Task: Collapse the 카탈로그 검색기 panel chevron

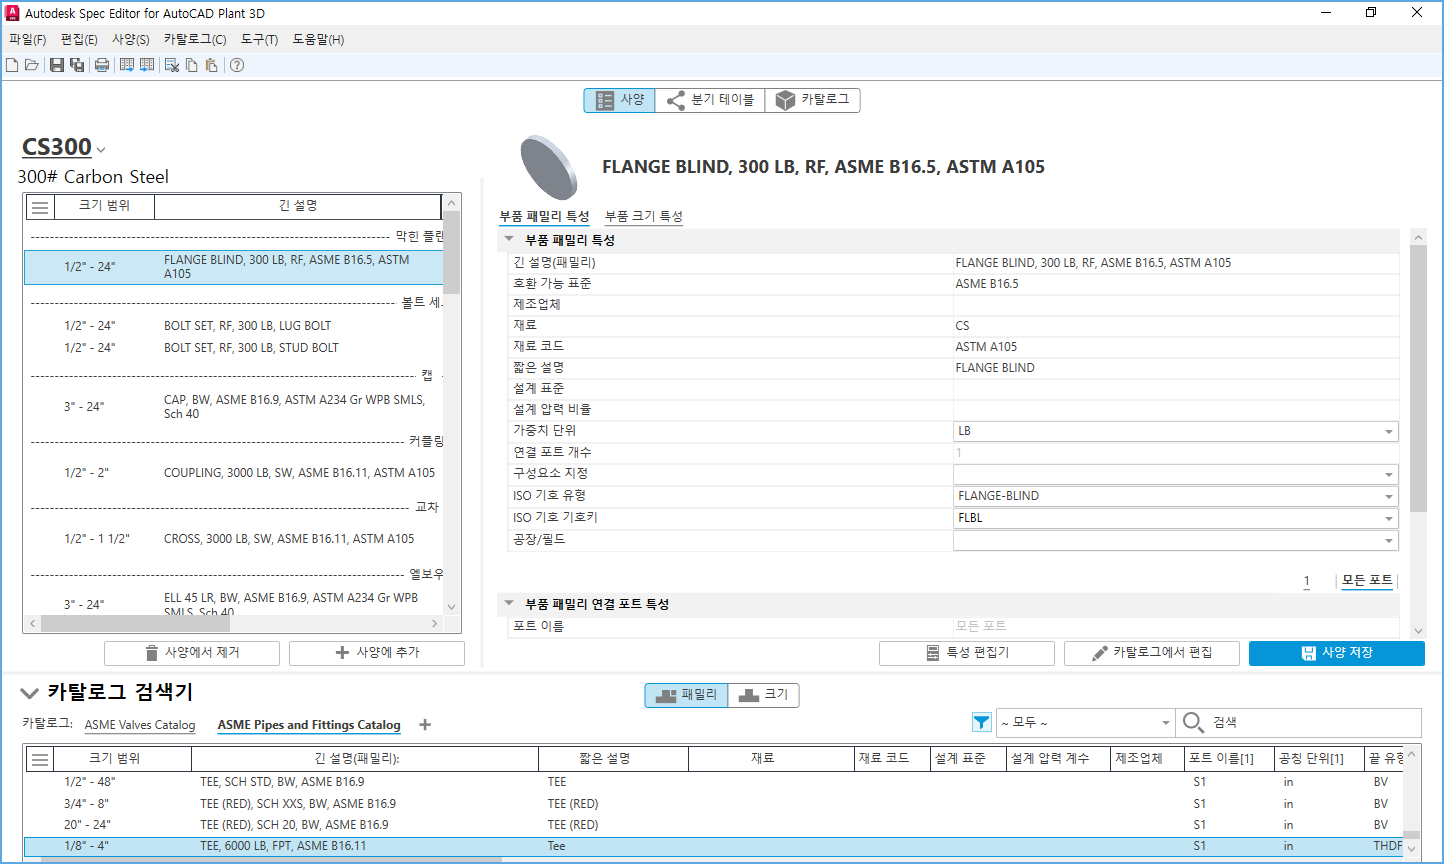Action: click(x=29, y=693)
